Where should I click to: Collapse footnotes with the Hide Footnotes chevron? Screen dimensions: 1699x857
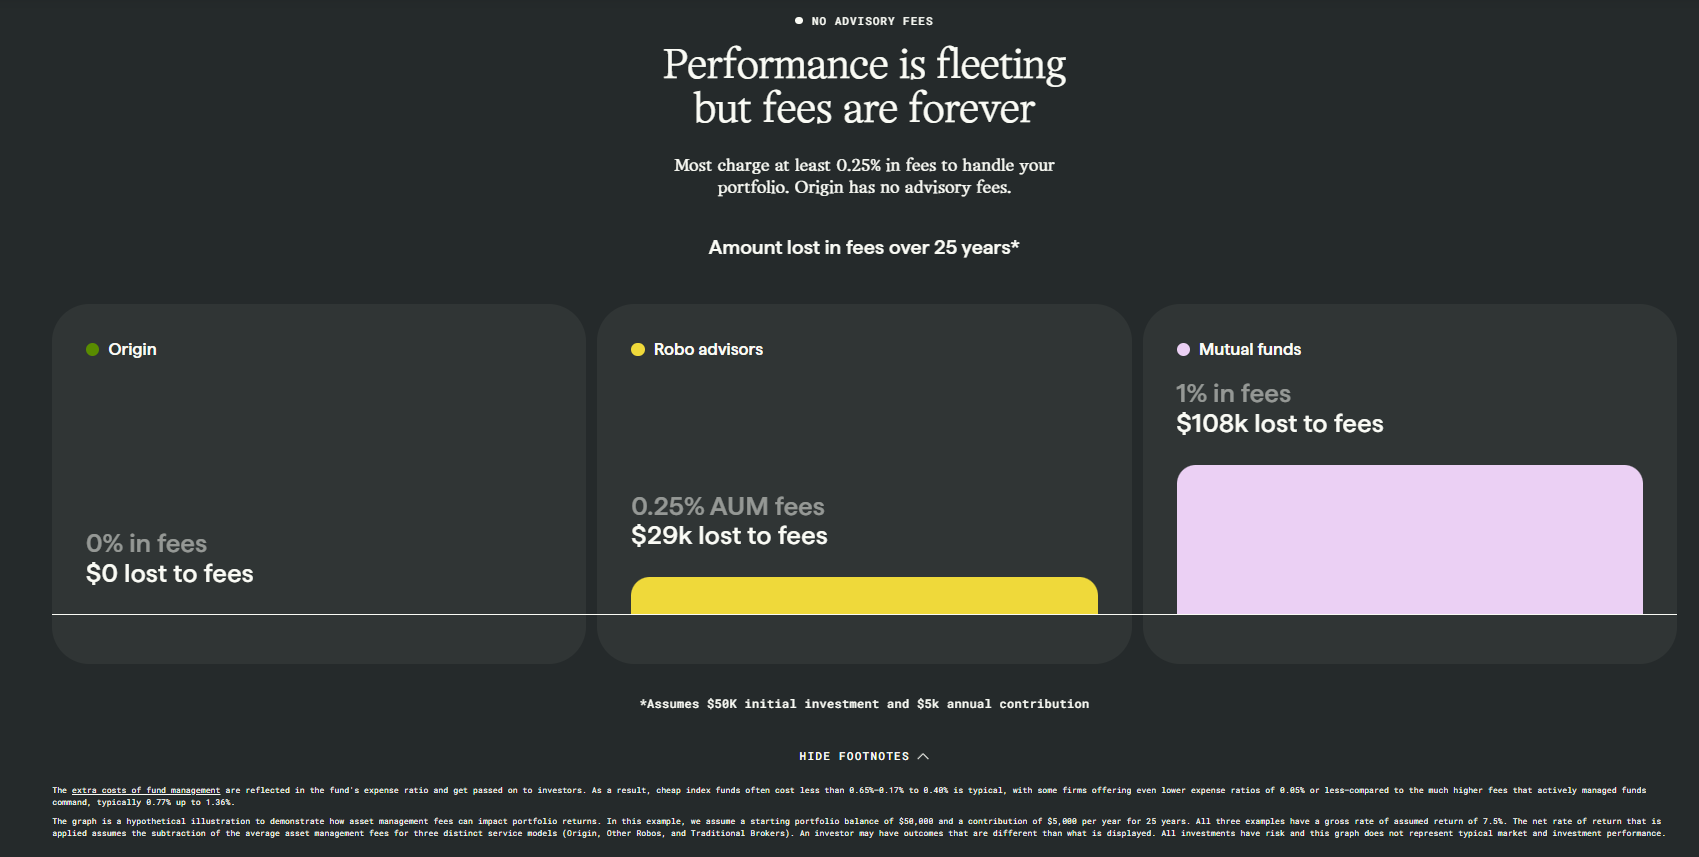[923, 756]
